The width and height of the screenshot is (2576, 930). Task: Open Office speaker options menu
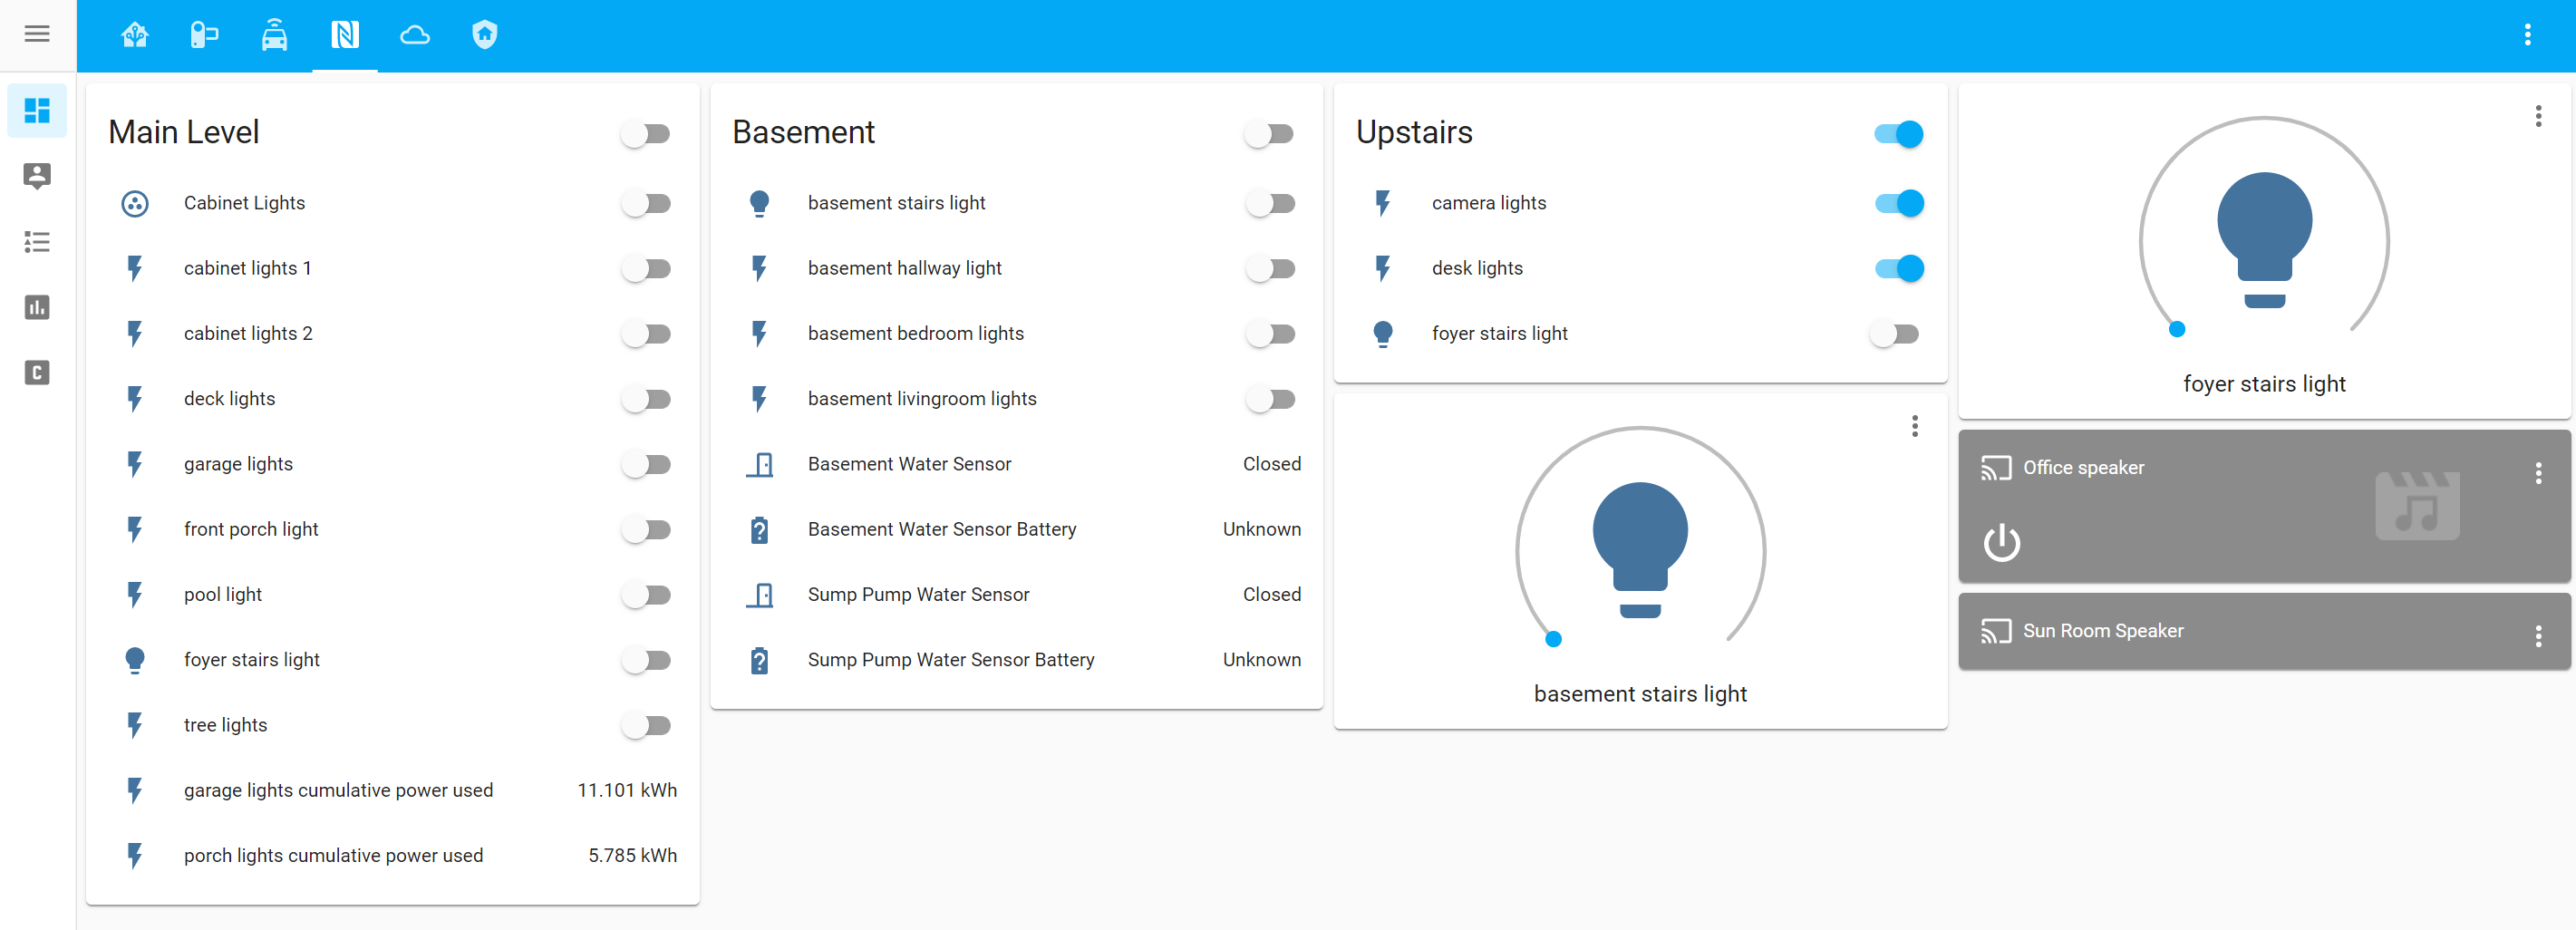[x=2538, y=473]
